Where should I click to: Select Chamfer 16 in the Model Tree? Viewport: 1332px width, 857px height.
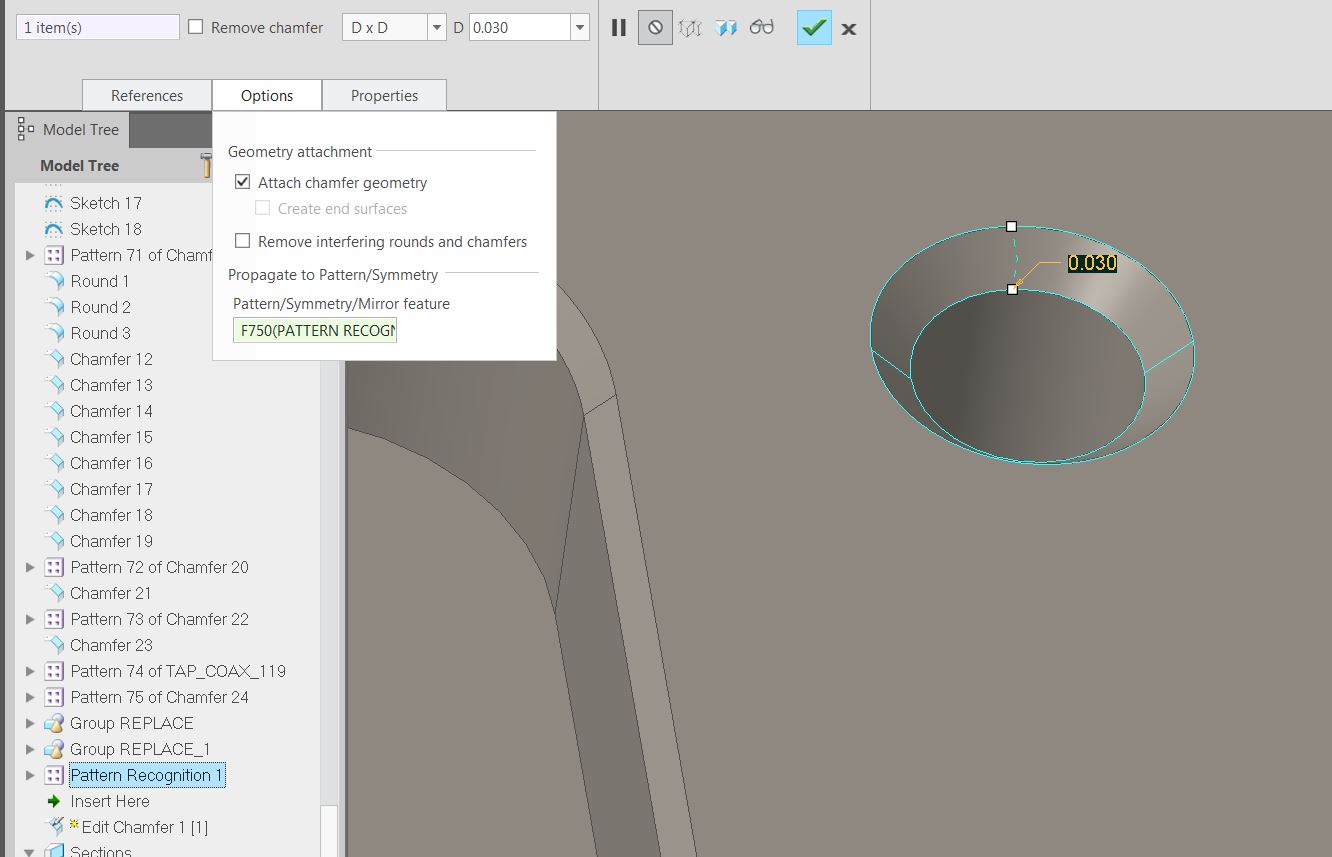coord(111,463)
